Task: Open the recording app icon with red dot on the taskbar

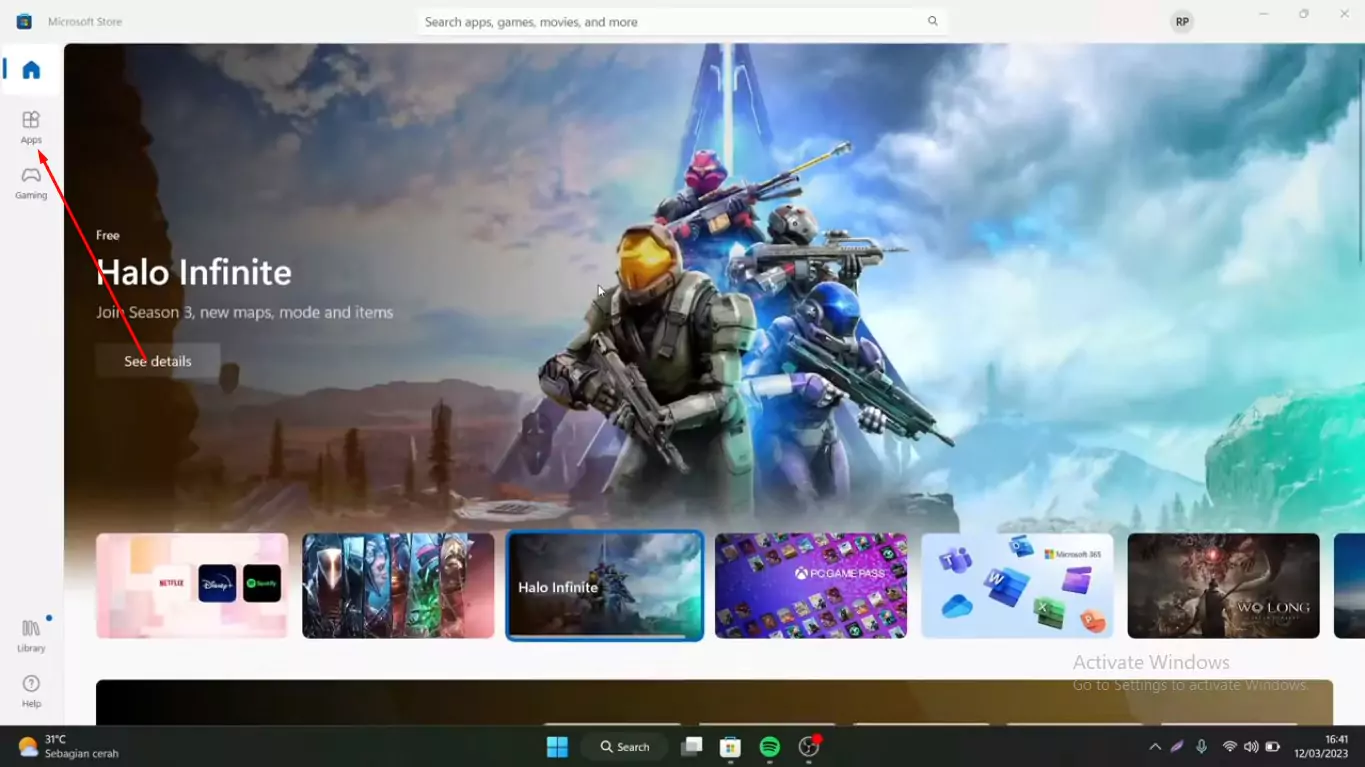Action: pyautogui.click(x=809, y=747)
